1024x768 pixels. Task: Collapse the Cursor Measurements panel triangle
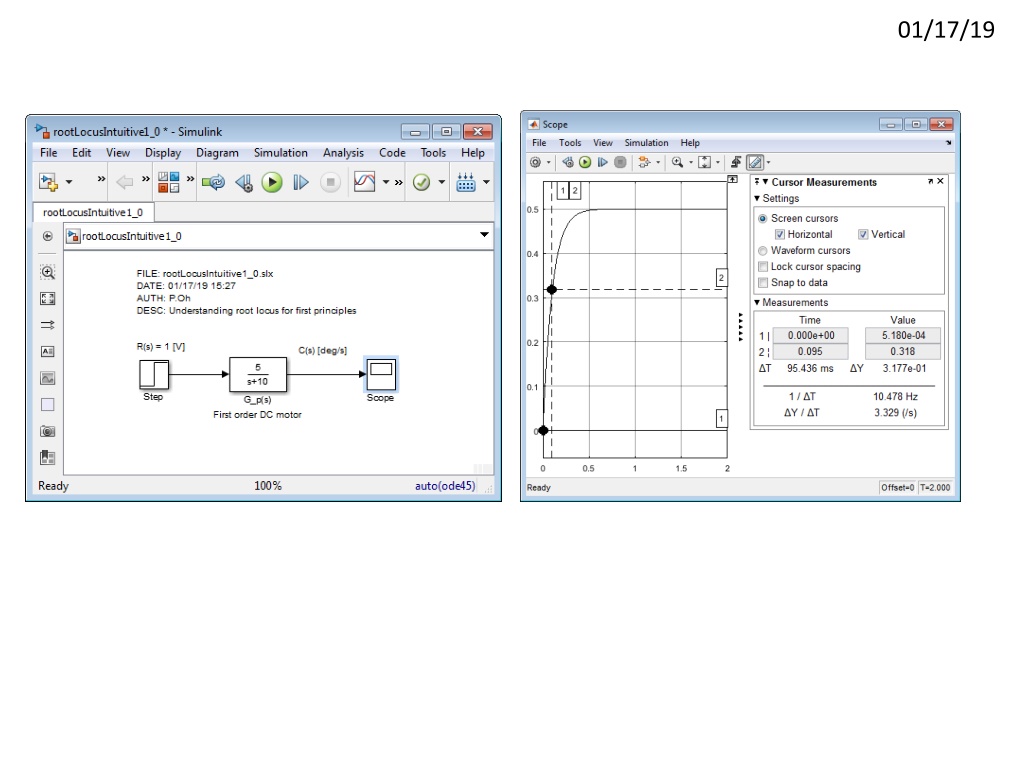pos(765,182)
